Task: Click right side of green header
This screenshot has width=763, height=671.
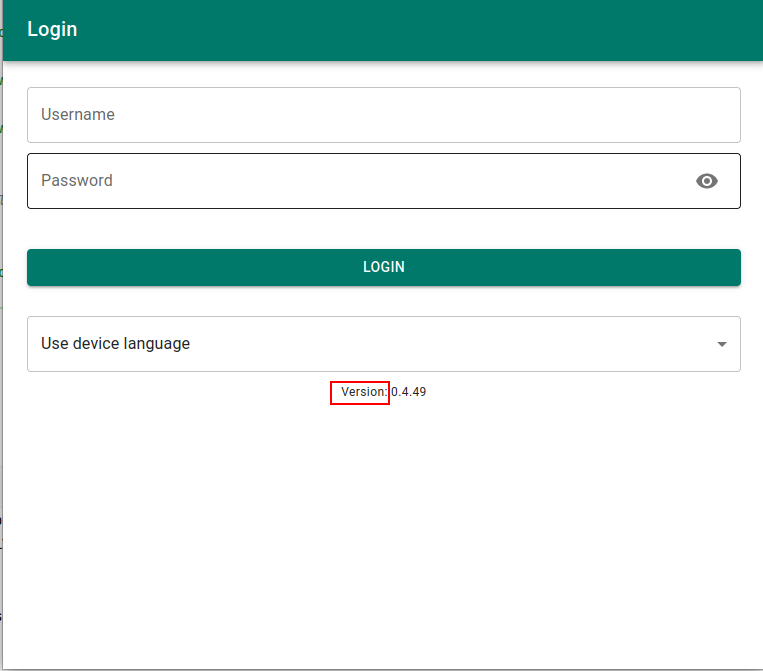Action: click(x=680, y=30)
